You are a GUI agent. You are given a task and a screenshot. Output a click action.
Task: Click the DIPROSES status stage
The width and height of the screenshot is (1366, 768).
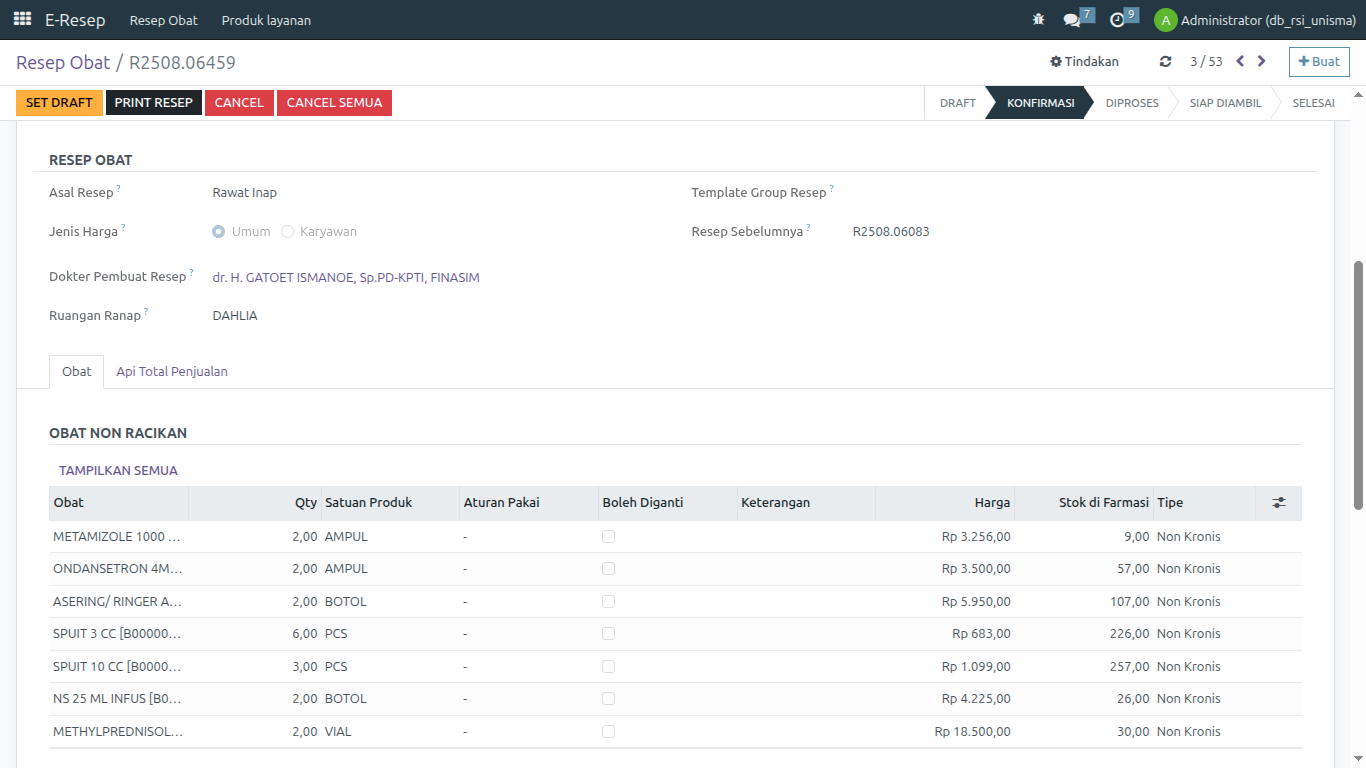[x=1132, y=103]
